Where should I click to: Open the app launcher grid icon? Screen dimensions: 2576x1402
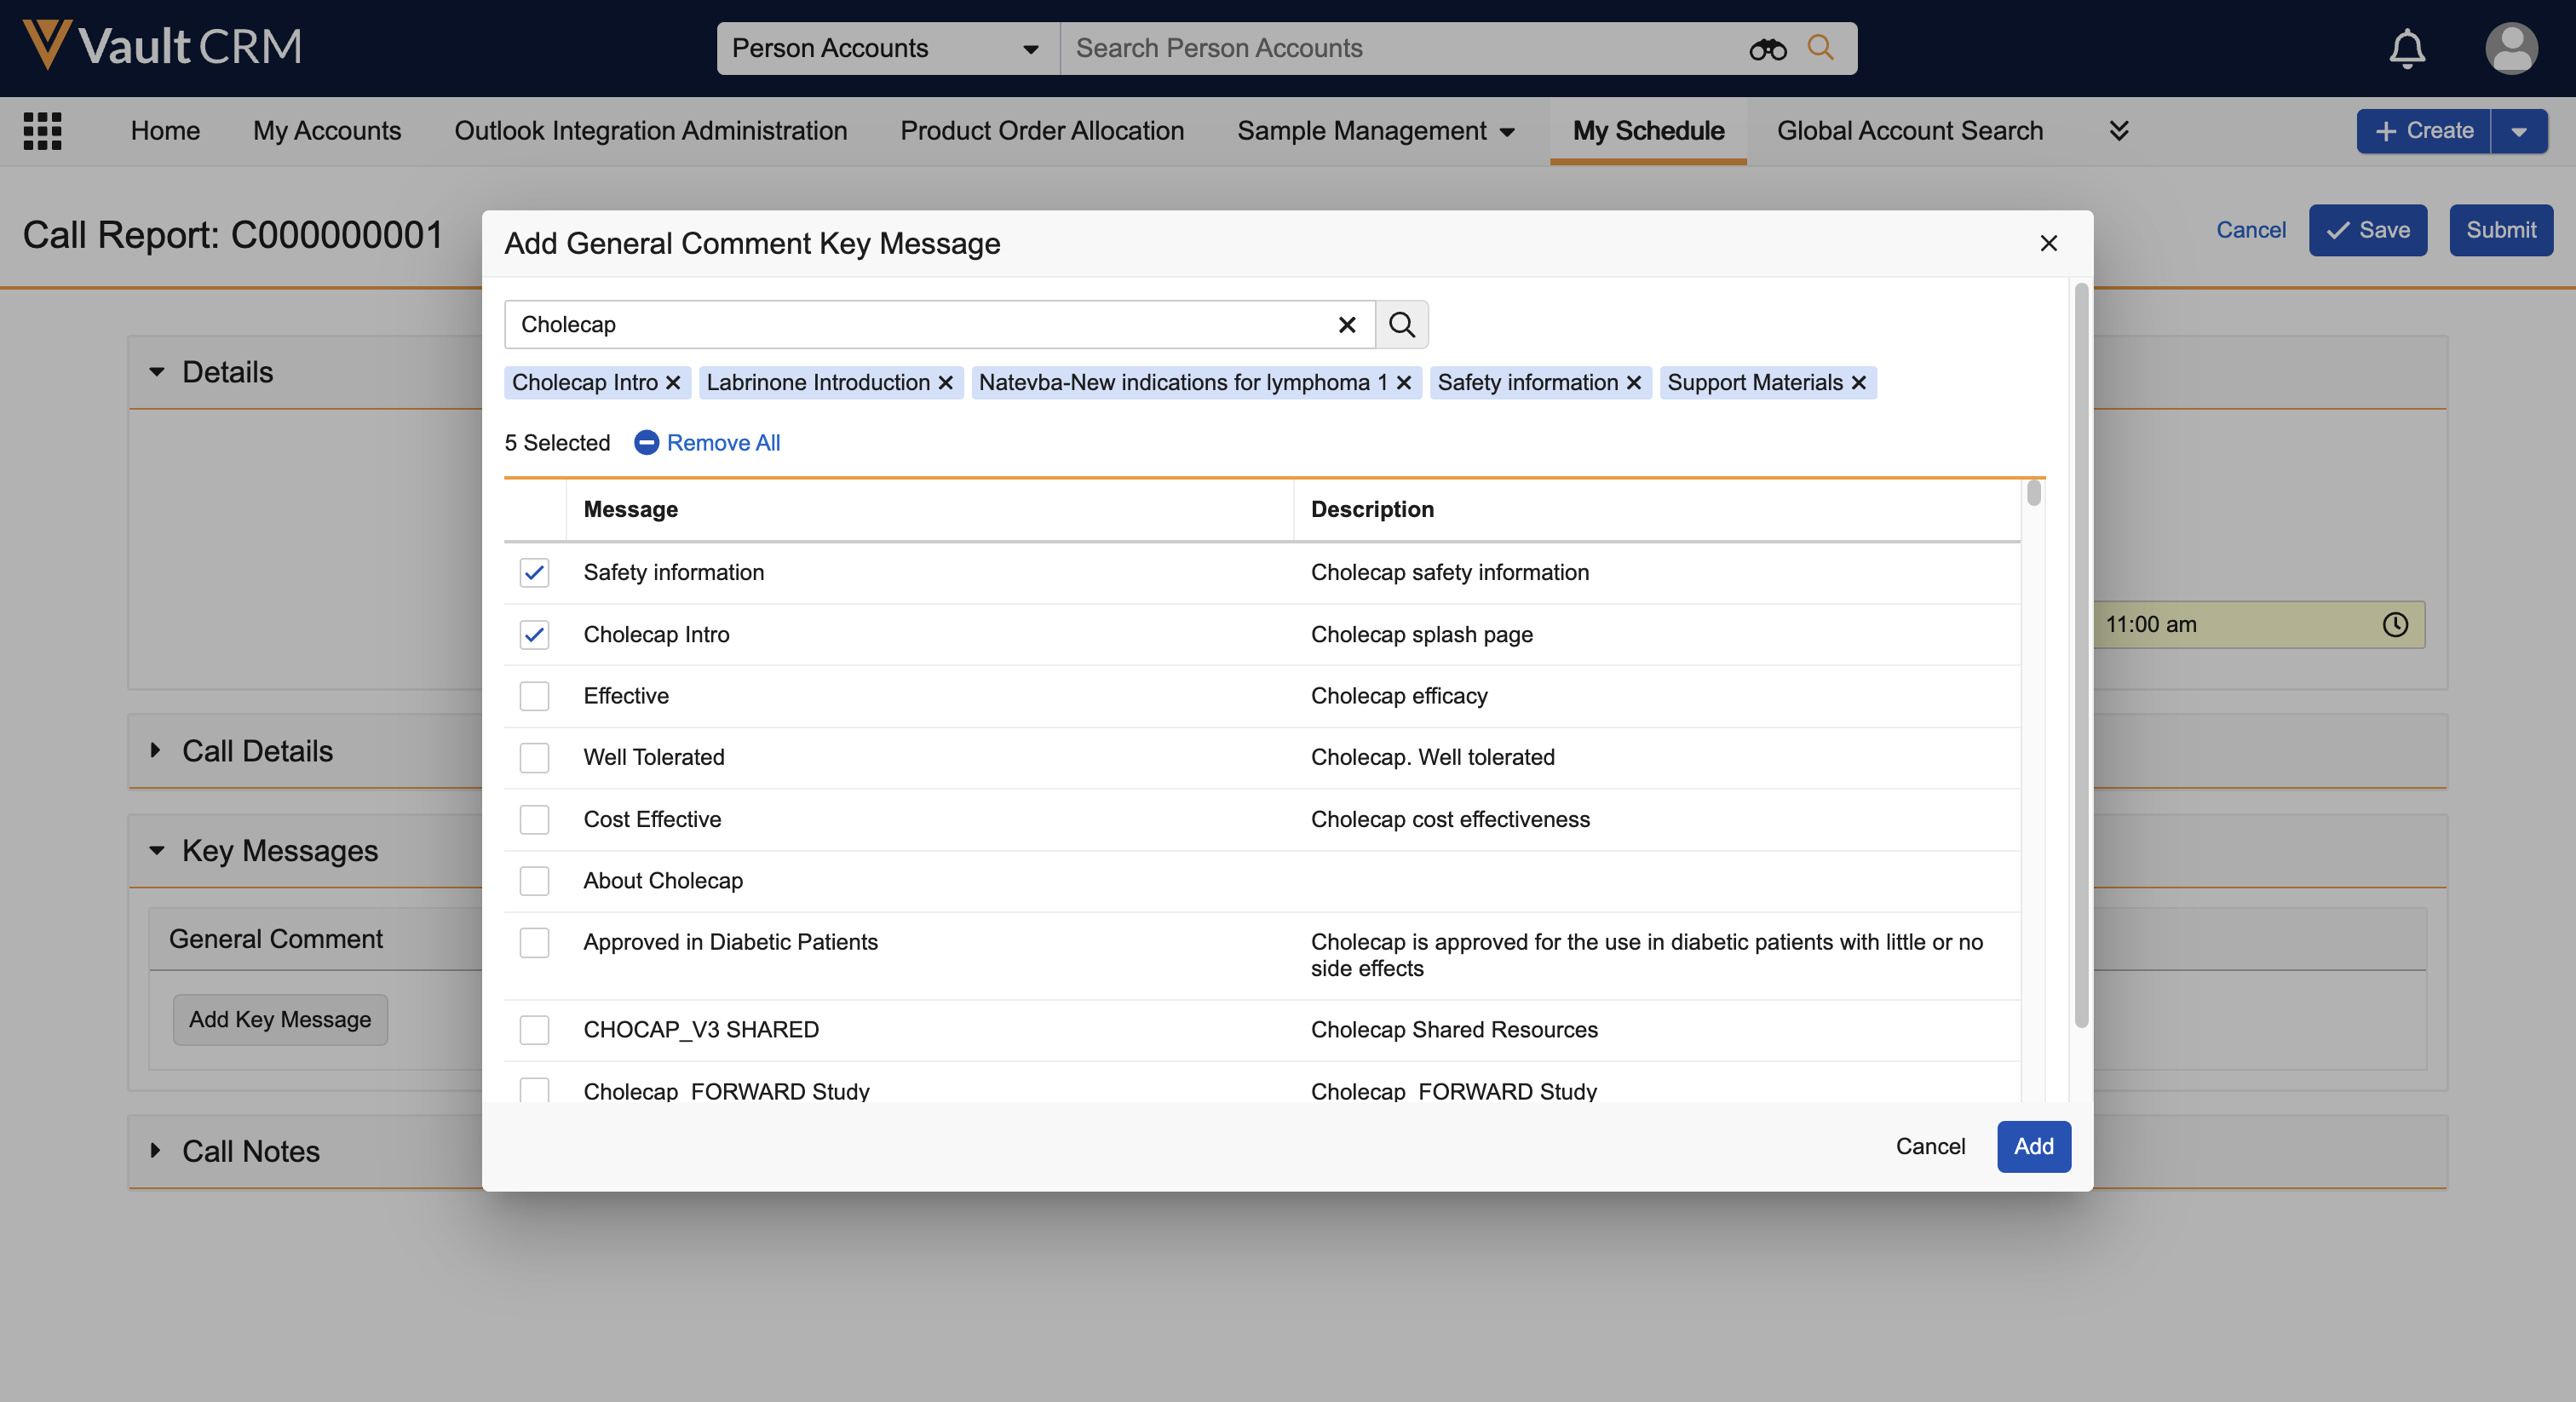coord(42,131)
